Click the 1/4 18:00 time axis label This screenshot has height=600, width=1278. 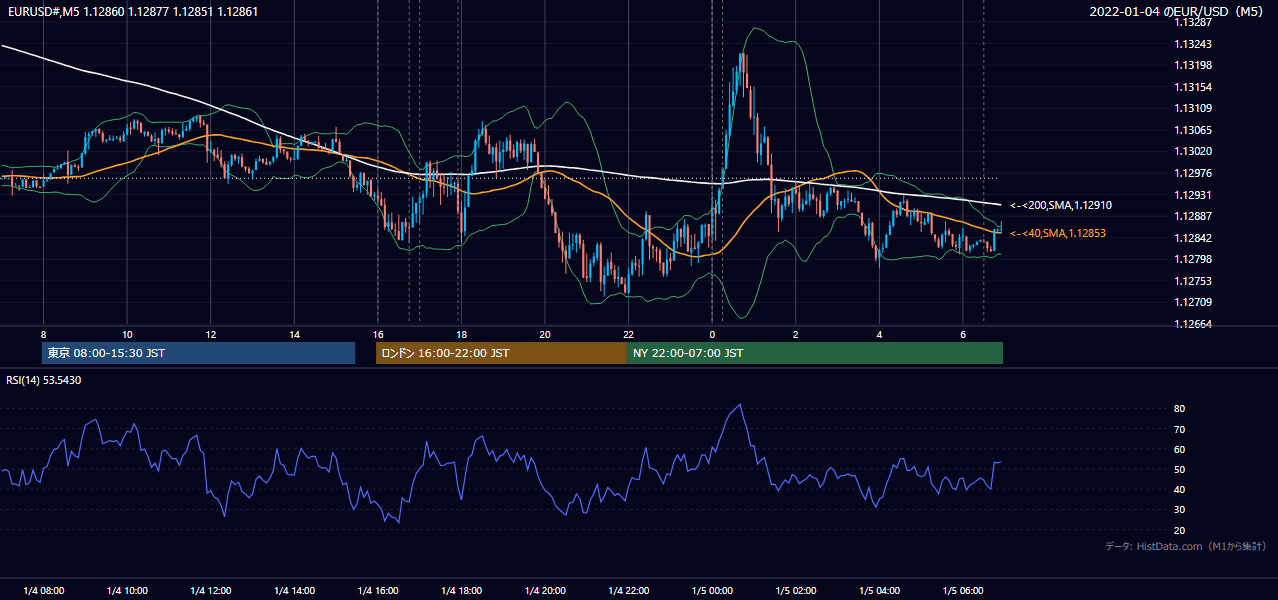(461, 590)
